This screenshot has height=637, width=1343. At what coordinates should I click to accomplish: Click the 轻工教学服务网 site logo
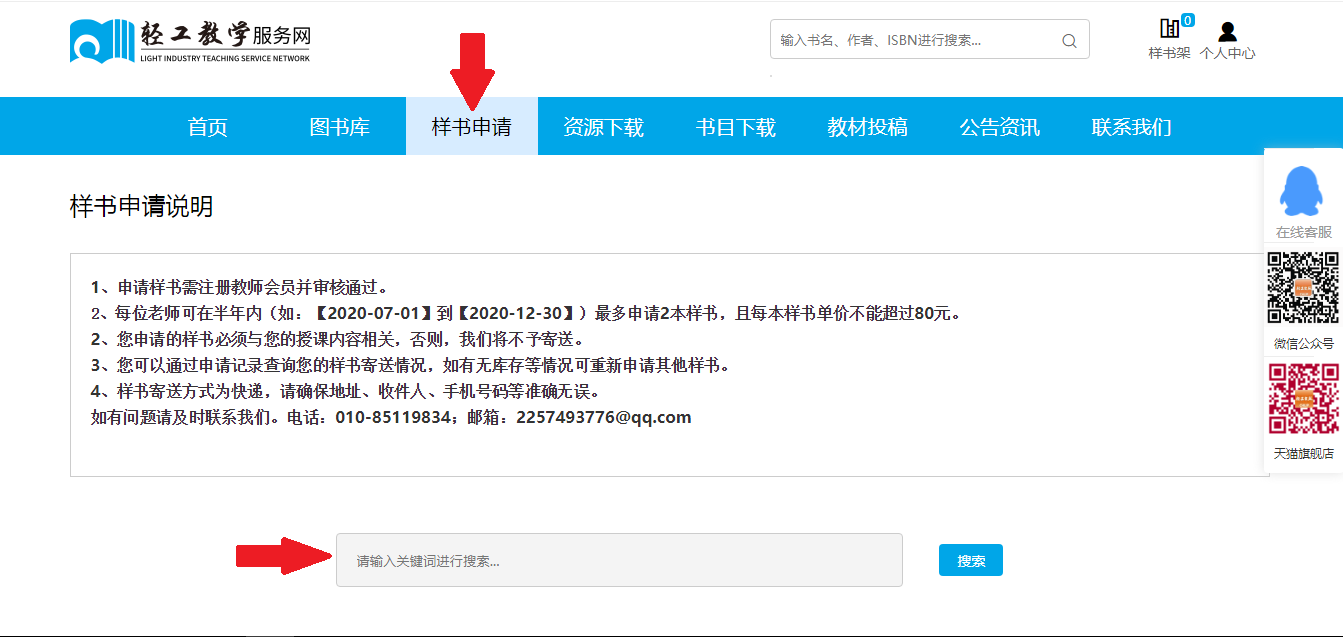[190, 41]
